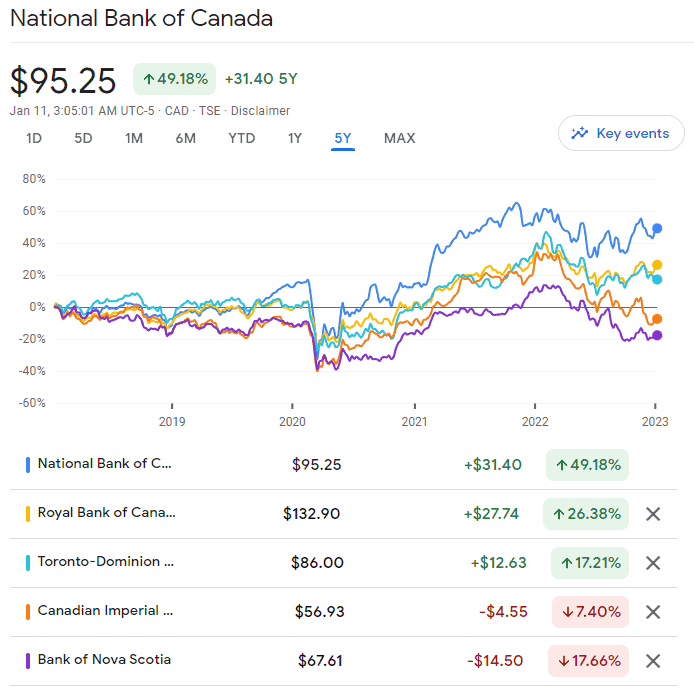Remove Royal Bank of Canada comparison
Viewport: 694px width, 698px height.
[653, 514]
